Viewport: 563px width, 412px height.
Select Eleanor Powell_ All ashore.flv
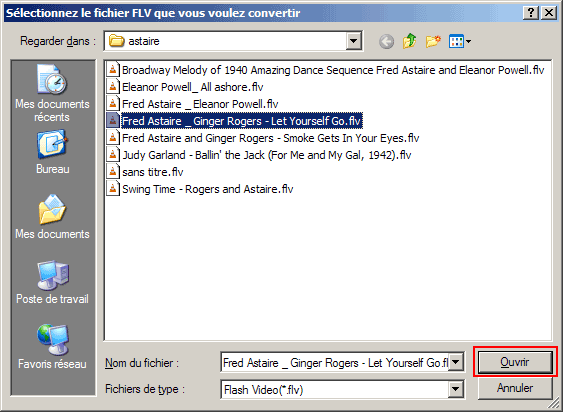click(x=192, y=87)
